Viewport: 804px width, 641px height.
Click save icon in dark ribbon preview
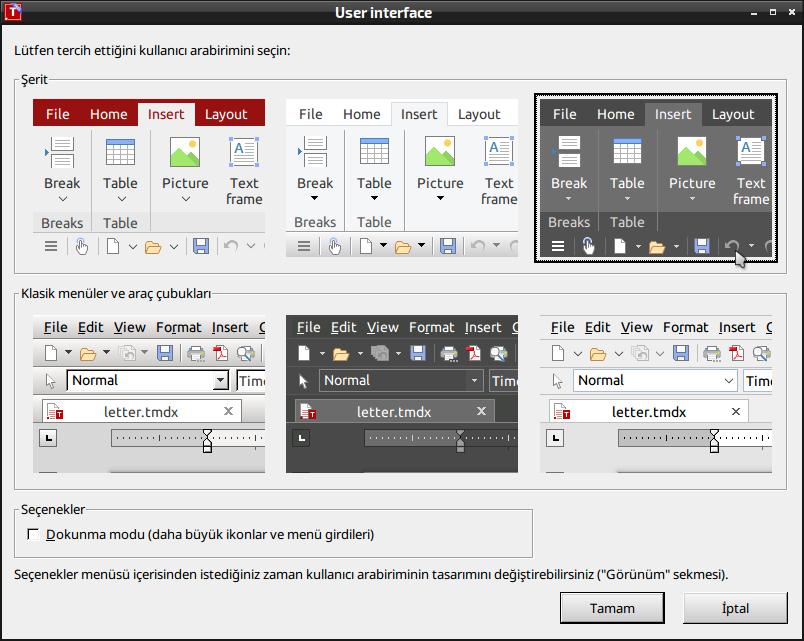coord(702,247)
